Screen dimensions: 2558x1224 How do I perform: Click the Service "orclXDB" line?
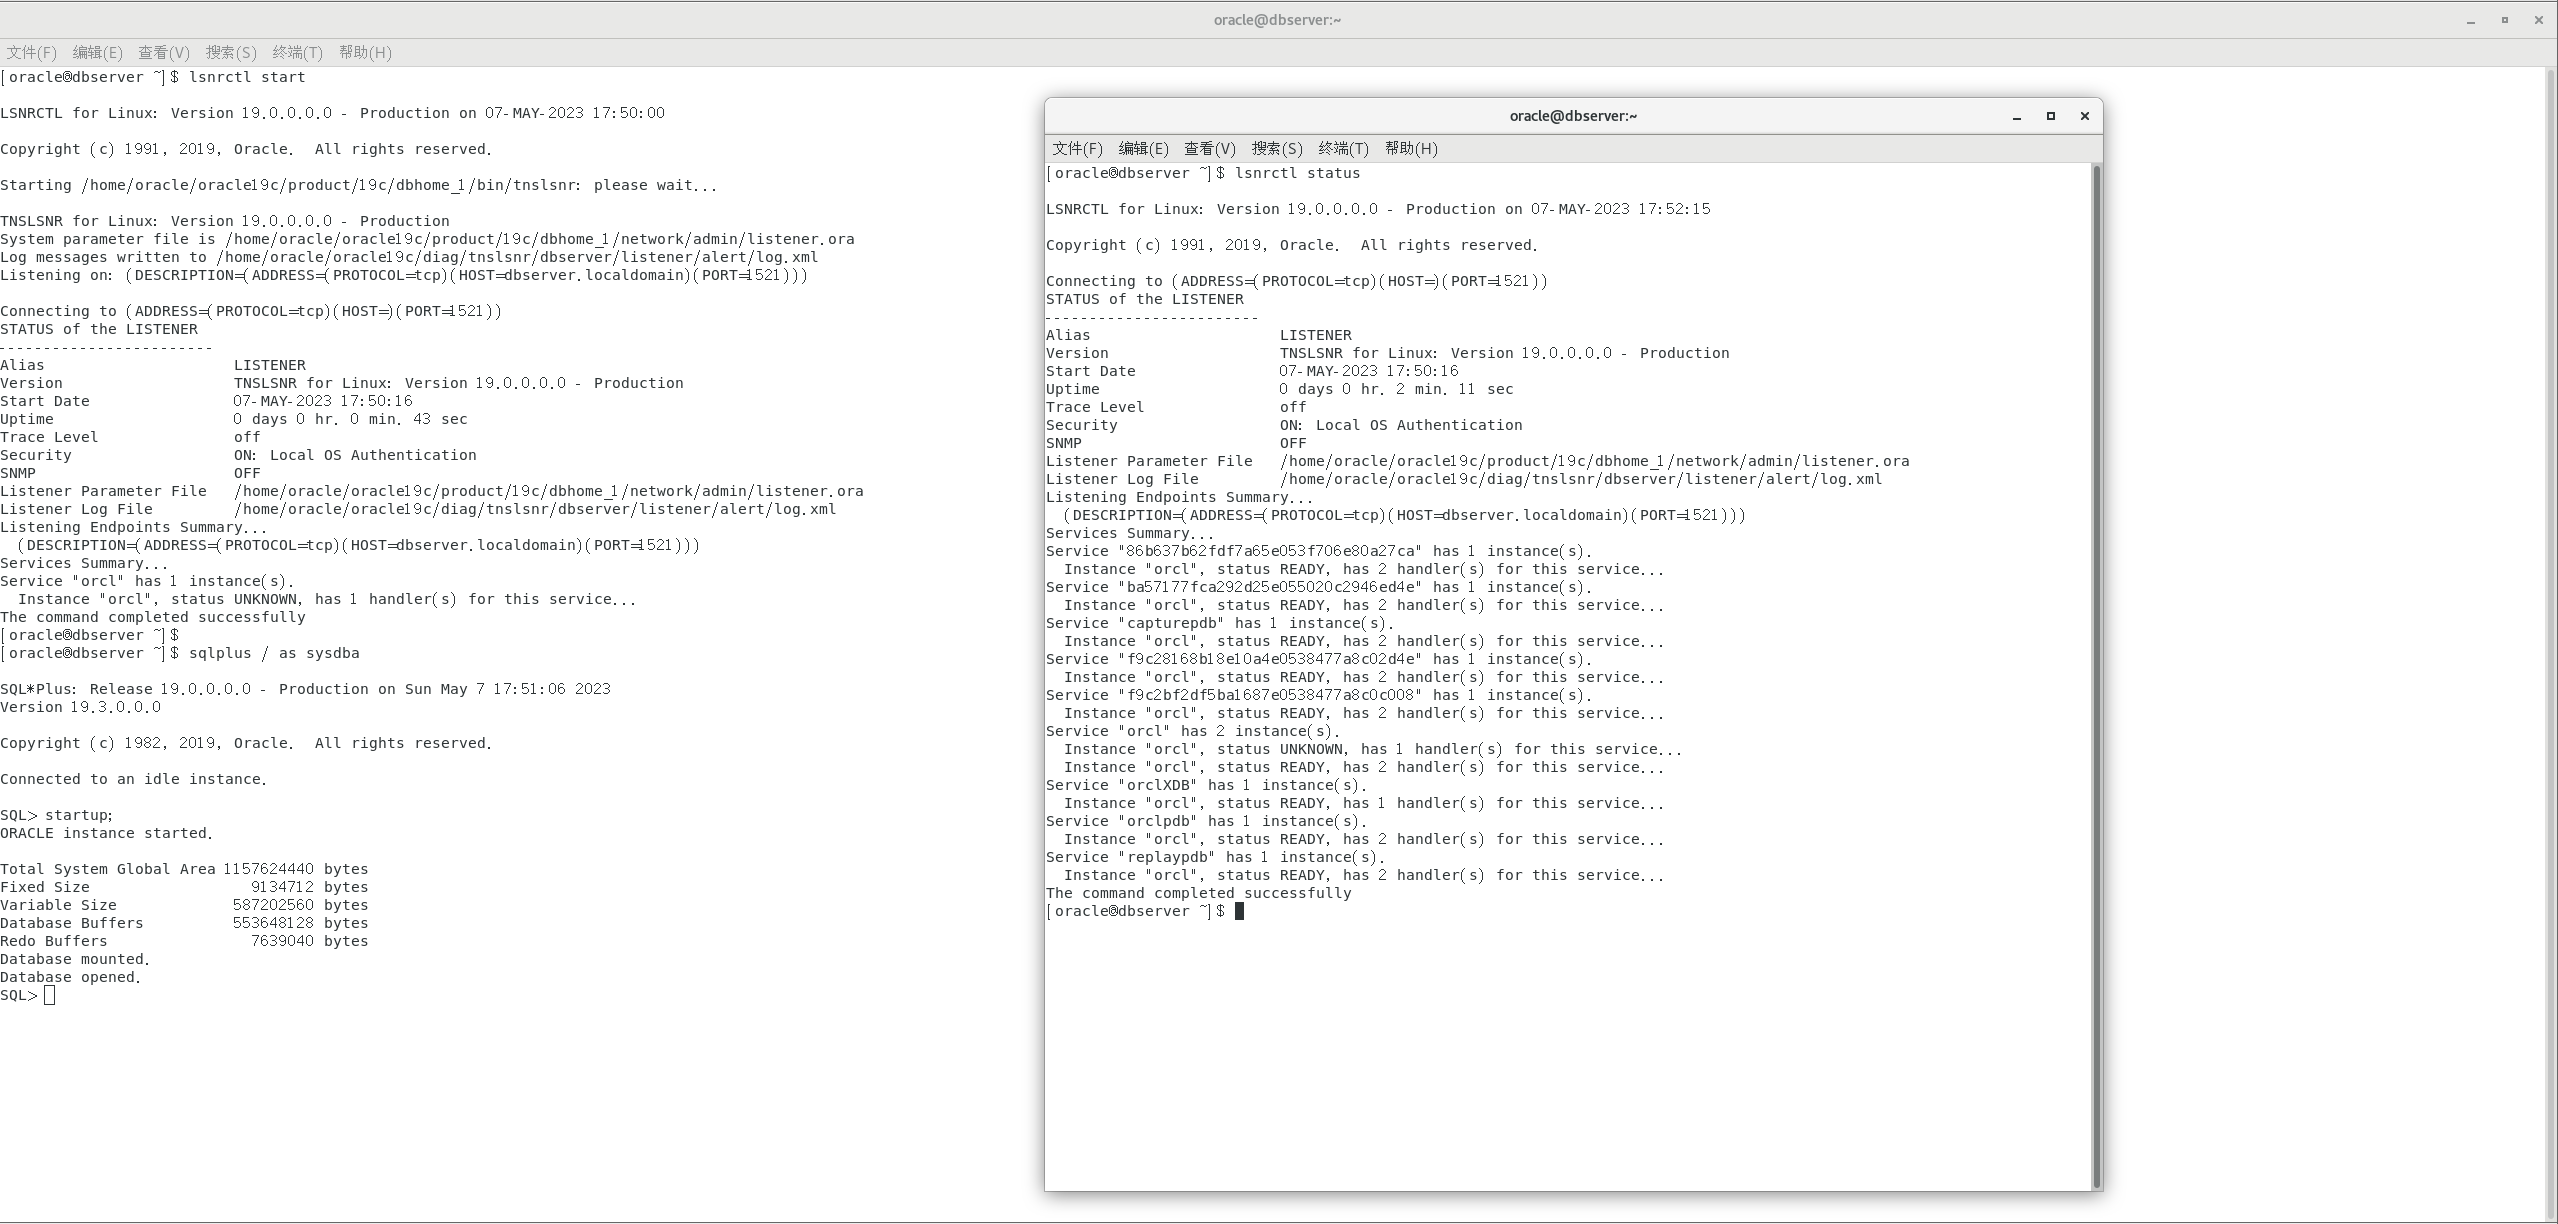(1207, 785)
